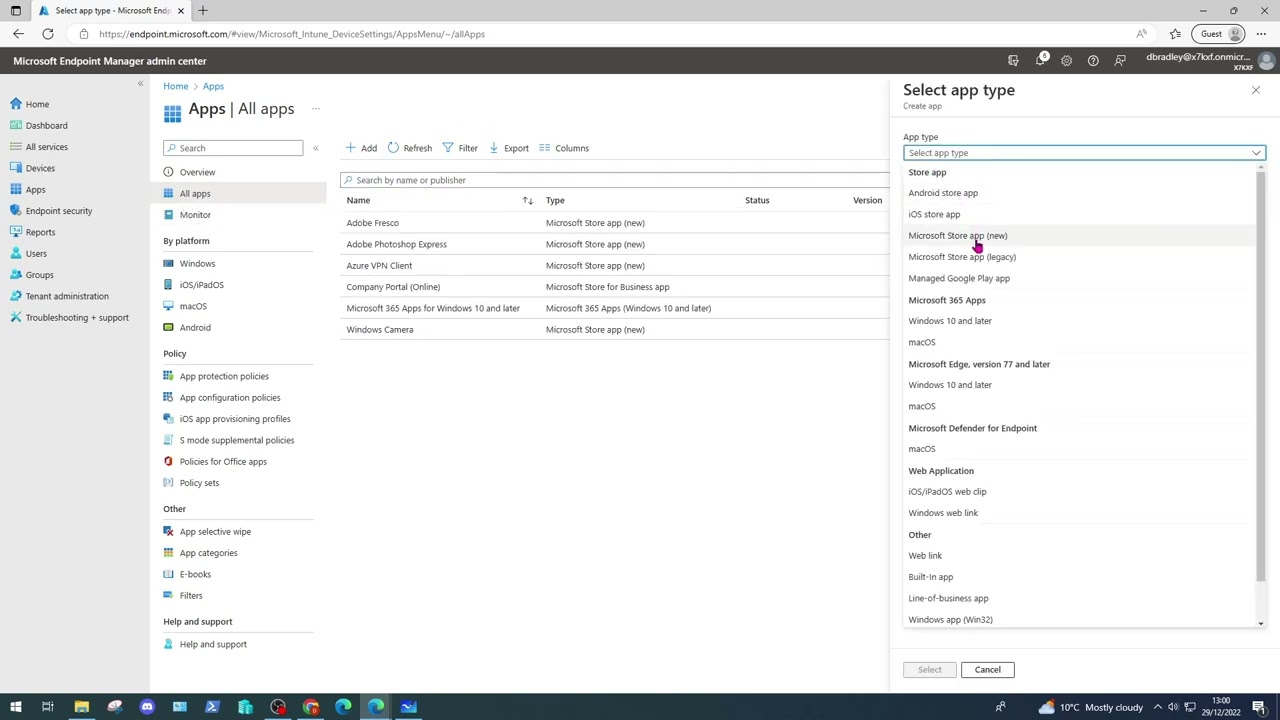Open the Apps breadcrumb link
1280x720 pixels.
point(213,86)
